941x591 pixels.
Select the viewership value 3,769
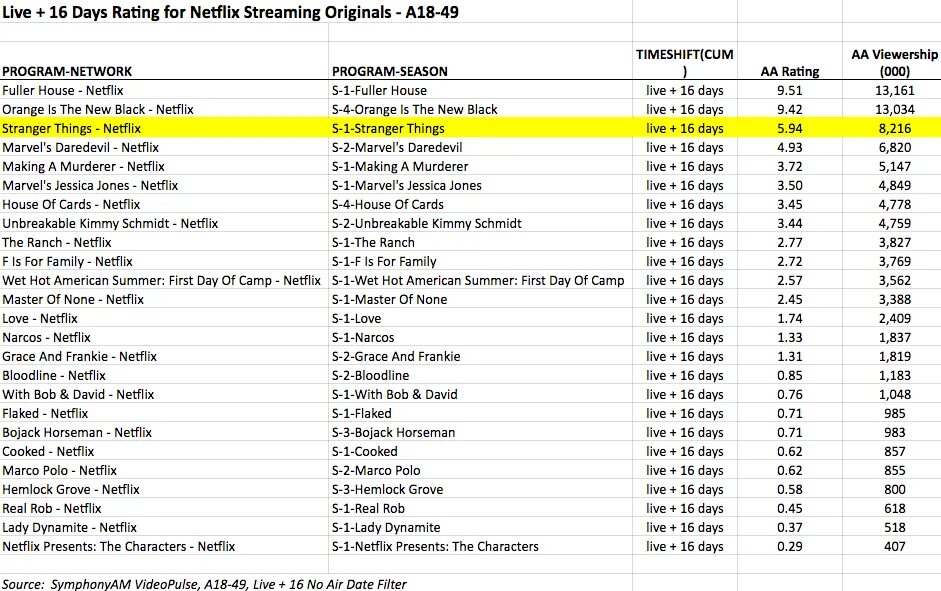click(894, 262)
